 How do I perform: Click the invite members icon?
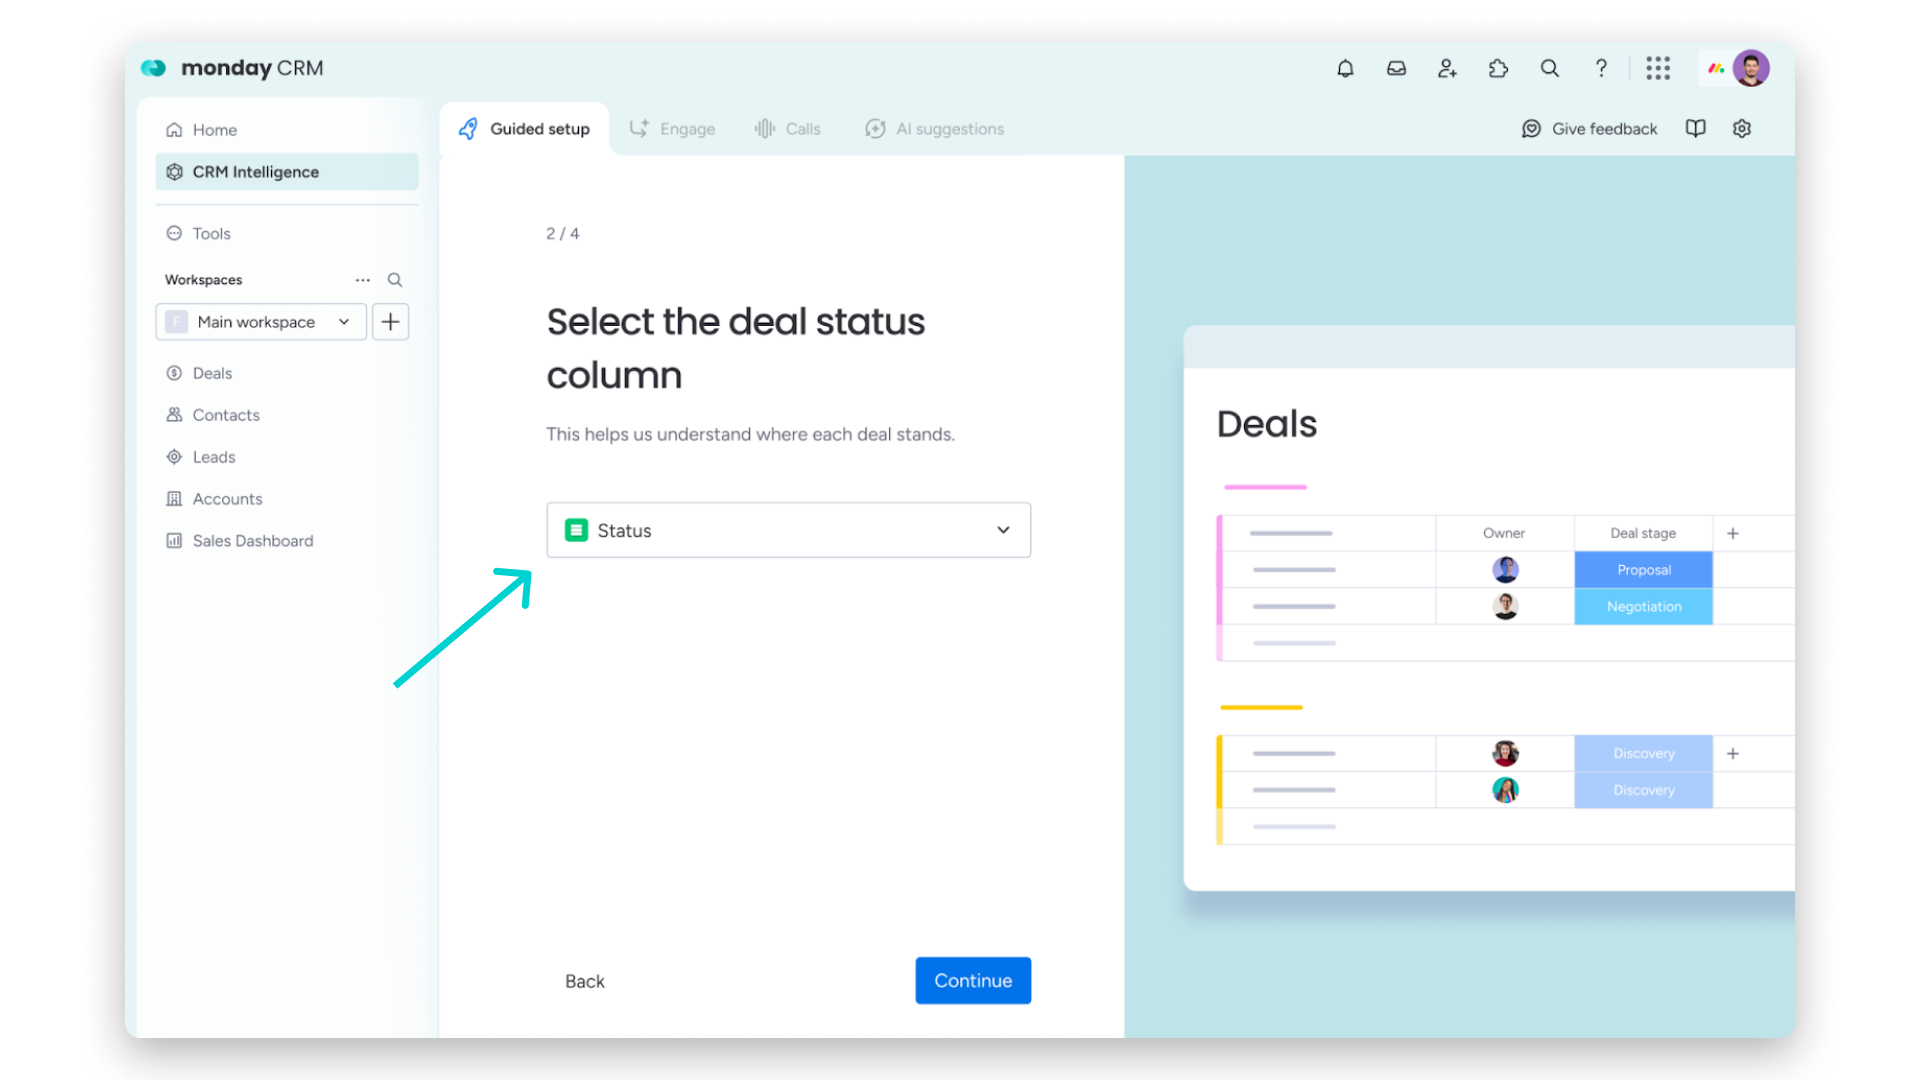(x=1447, y=68)
